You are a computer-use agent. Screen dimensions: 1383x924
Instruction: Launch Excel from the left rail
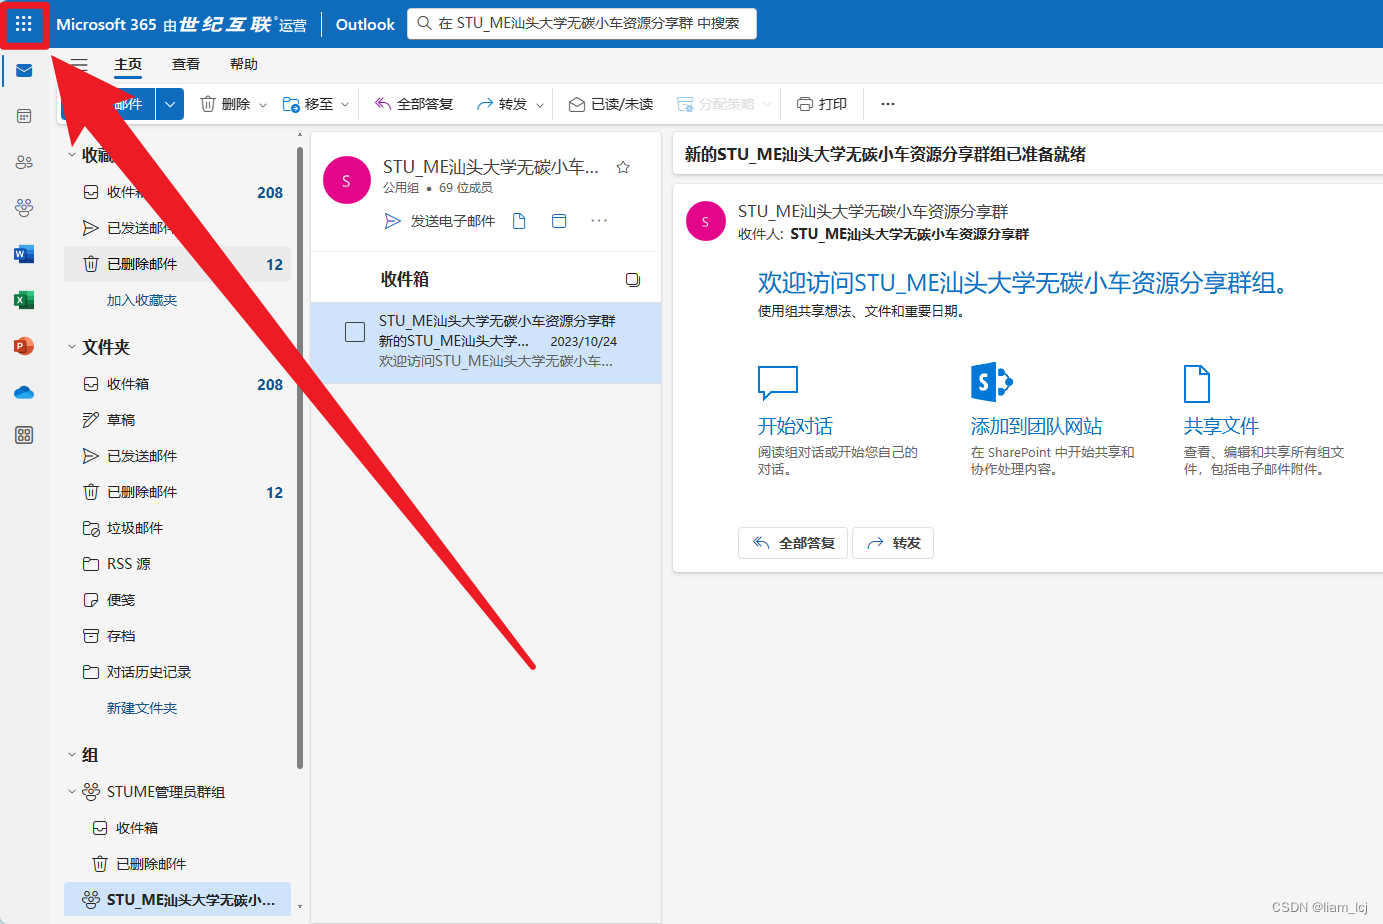coord(24,300)
